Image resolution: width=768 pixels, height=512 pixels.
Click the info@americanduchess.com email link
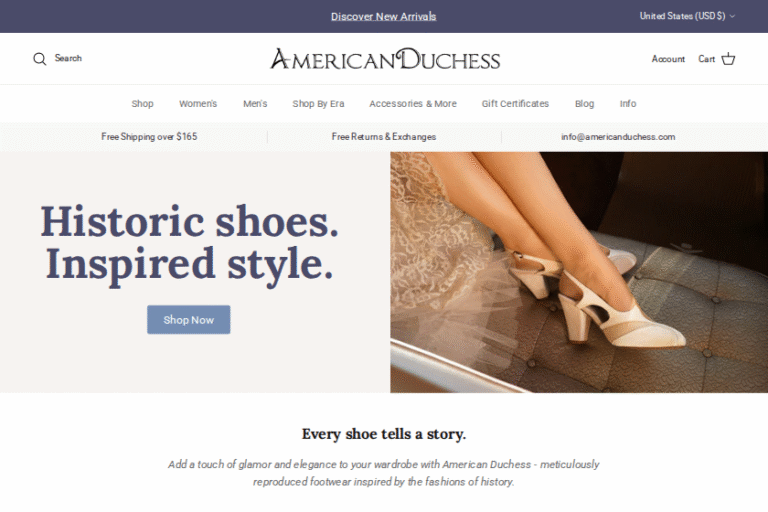point(618,137)
